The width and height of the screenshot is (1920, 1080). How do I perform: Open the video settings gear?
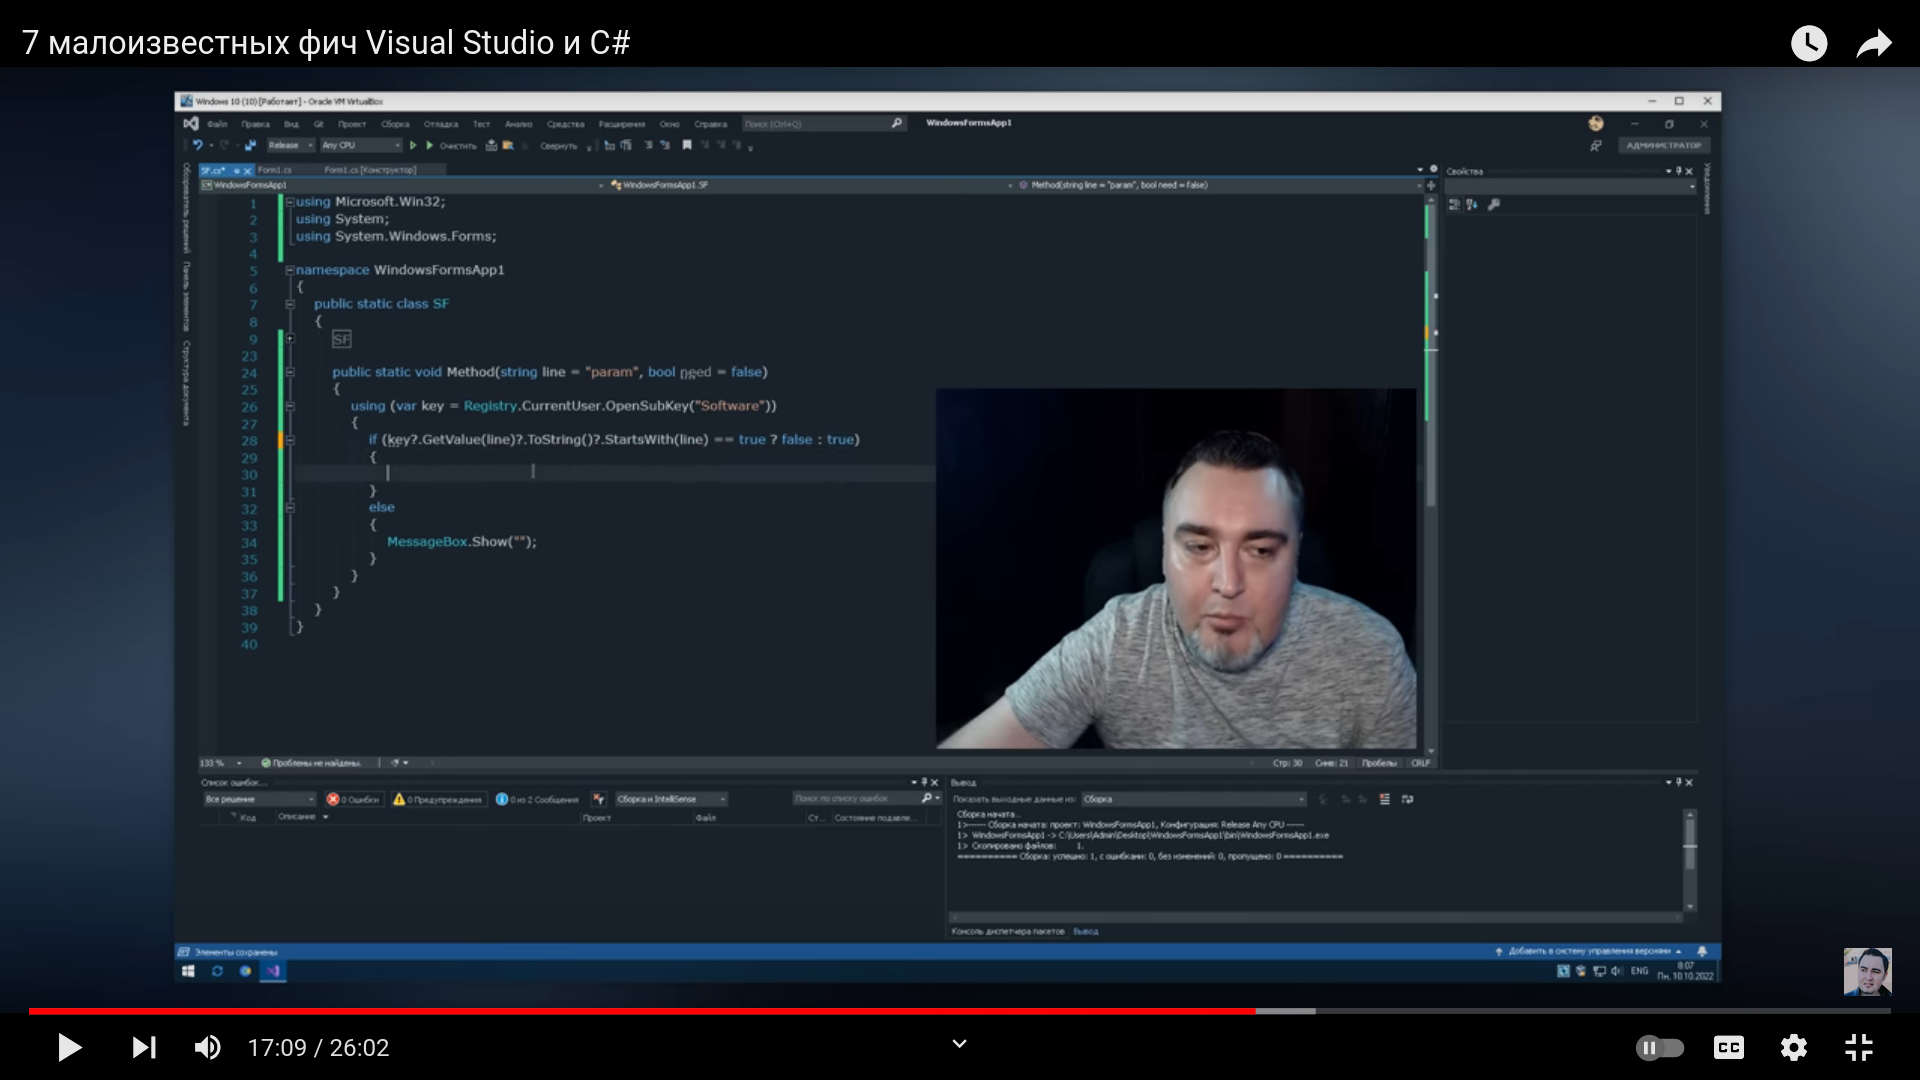[1794, 1047]
